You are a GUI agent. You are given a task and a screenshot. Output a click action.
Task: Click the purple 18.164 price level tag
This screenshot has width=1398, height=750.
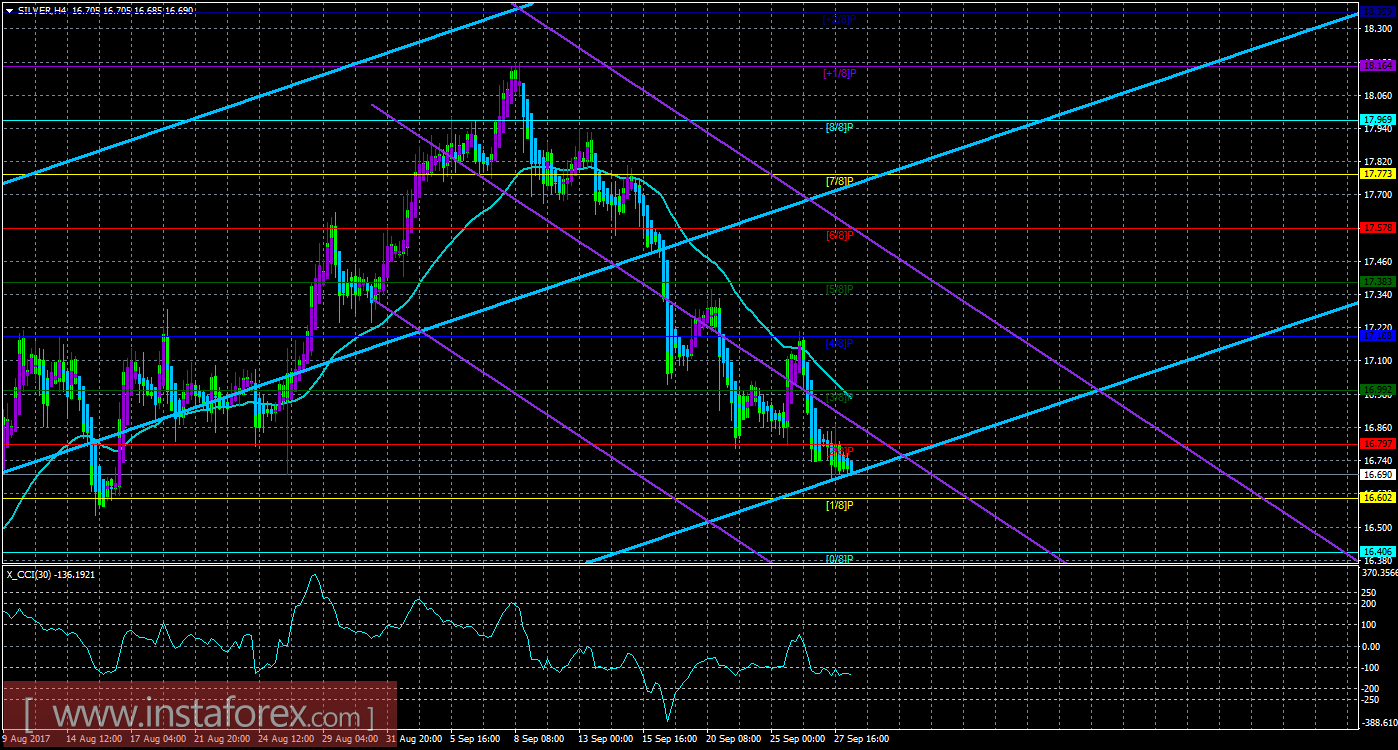coord(1376,65)
